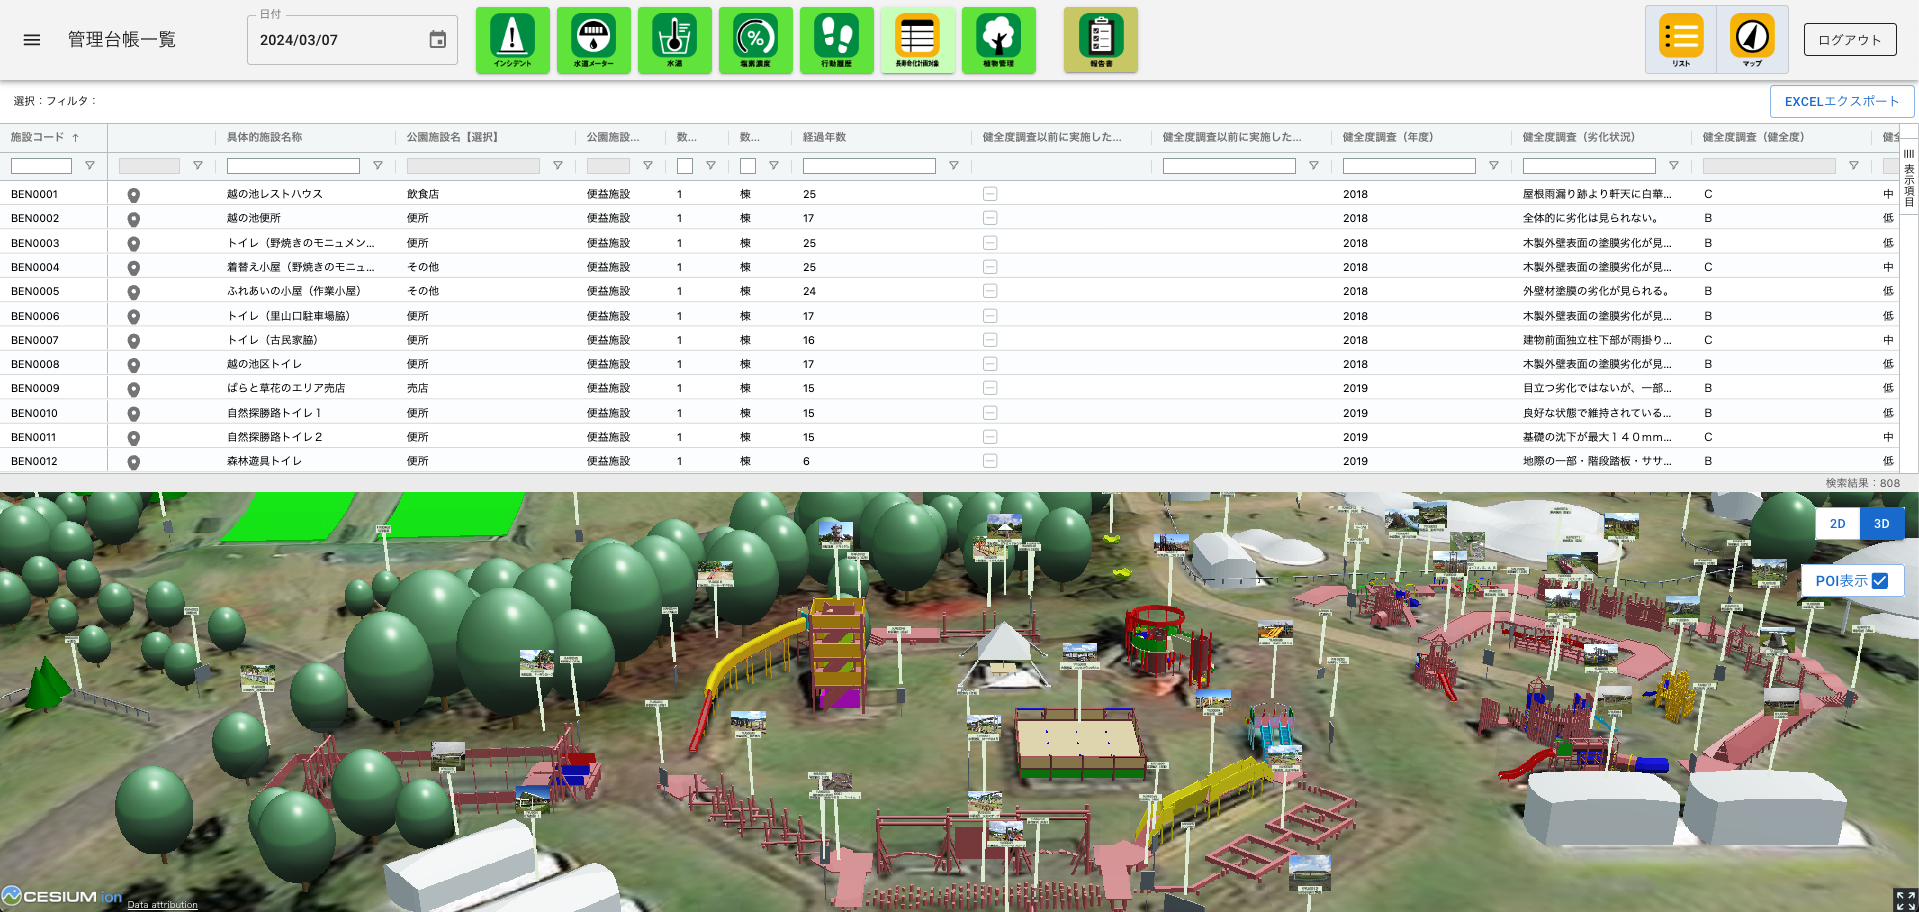Open the 塩素濃度 chlorine concentration module
Viewport: 1919px width, 912px height.
pos(755,40)
